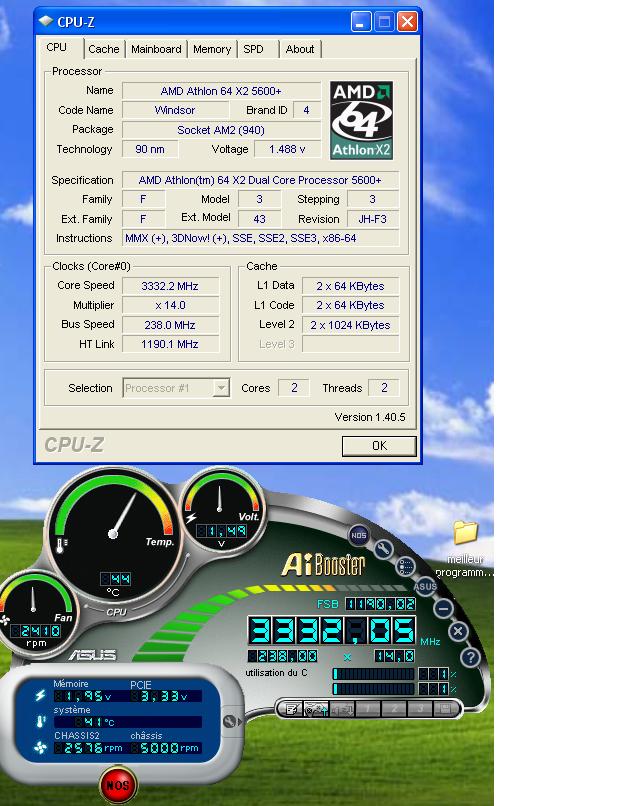The height and width of the screenshot is (806, 640).
Task: Click the CPU-Z title bar icon
Action: (46, 21)
